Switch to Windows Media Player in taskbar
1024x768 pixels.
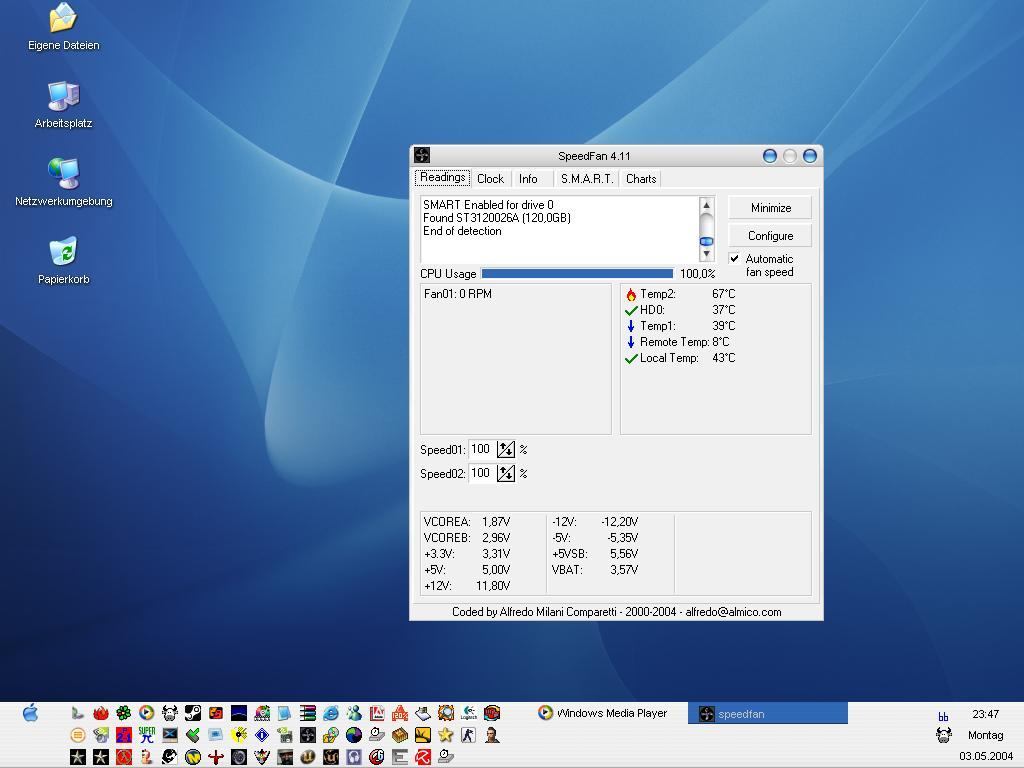pos(603,713)
